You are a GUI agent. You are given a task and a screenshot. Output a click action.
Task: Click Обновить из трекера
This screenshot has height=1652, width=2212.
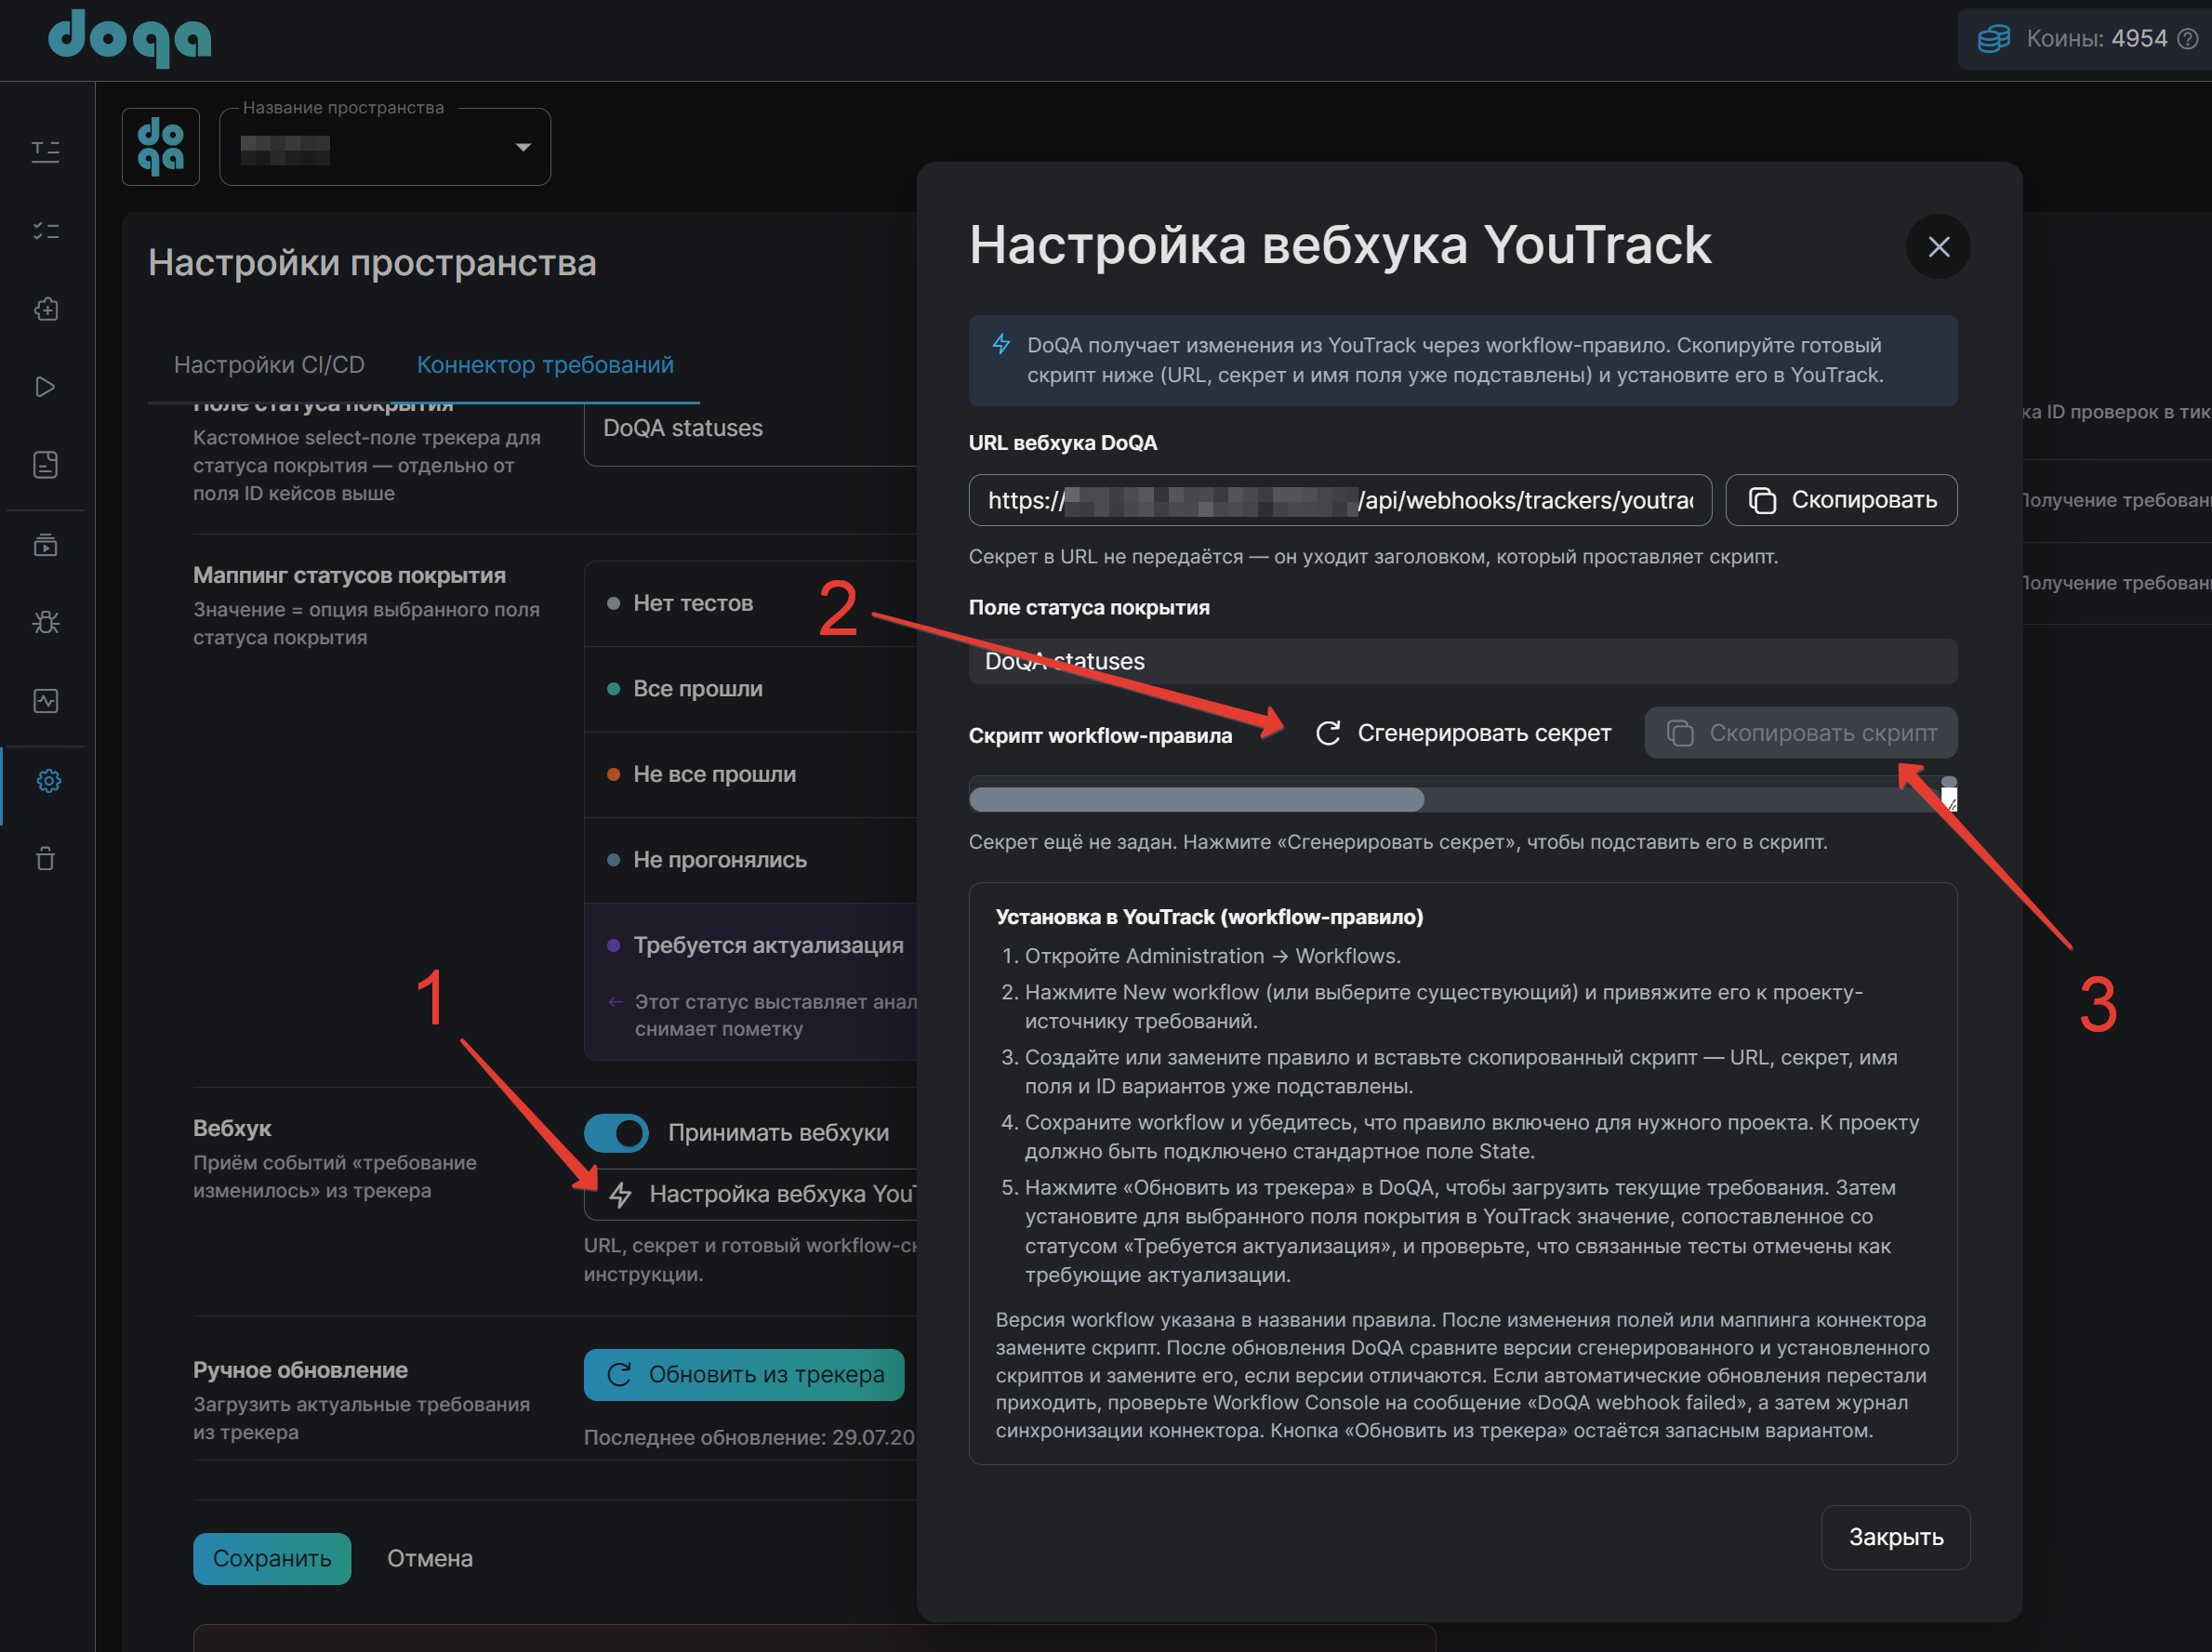(744, 1375)
